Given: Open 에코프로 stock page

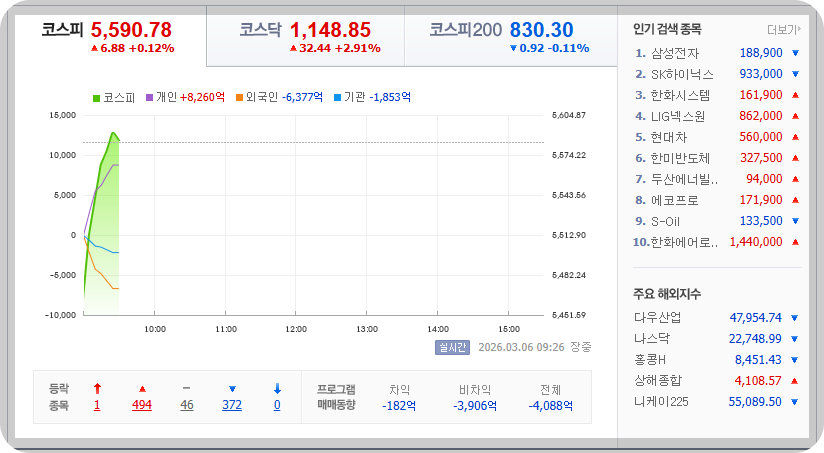Looking at the screenshot, I should point(675,200).
